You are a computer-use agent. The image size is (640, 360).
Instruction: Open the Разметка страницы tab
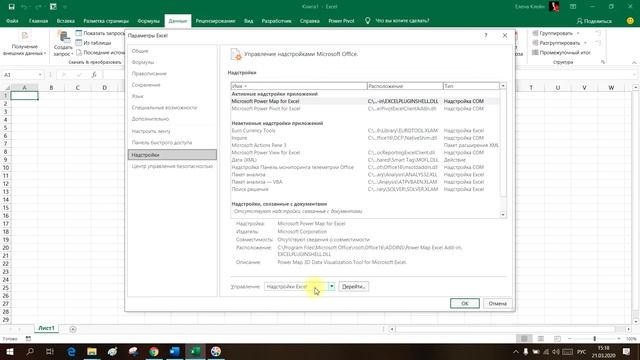tap(106, 21)
